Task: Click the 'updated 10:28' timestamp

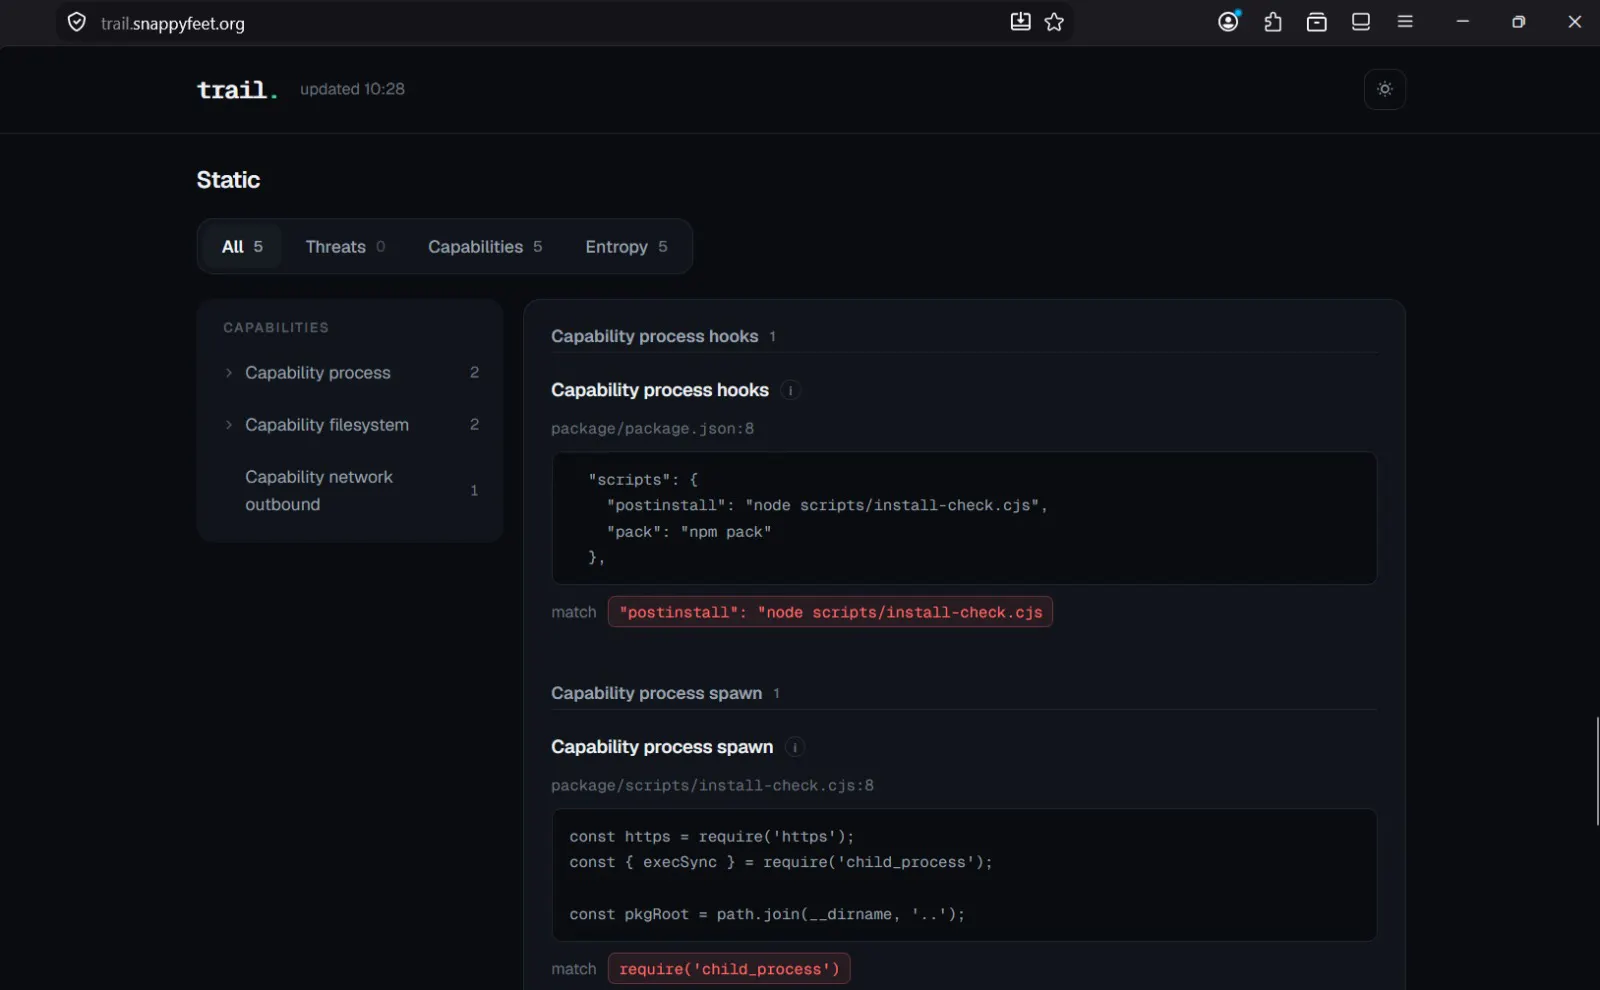Action: 352,89
